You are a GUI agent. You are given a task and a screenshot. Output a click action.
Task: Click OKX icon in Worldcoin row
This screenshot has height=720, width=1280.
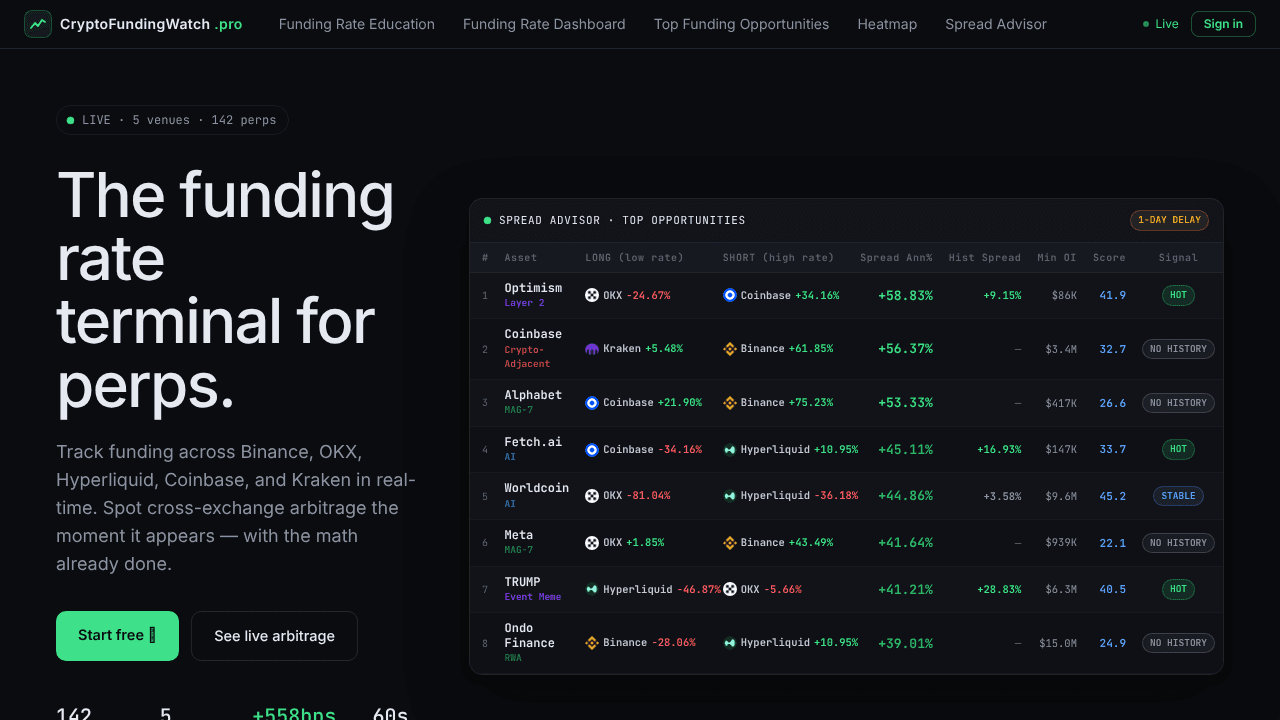592,496
